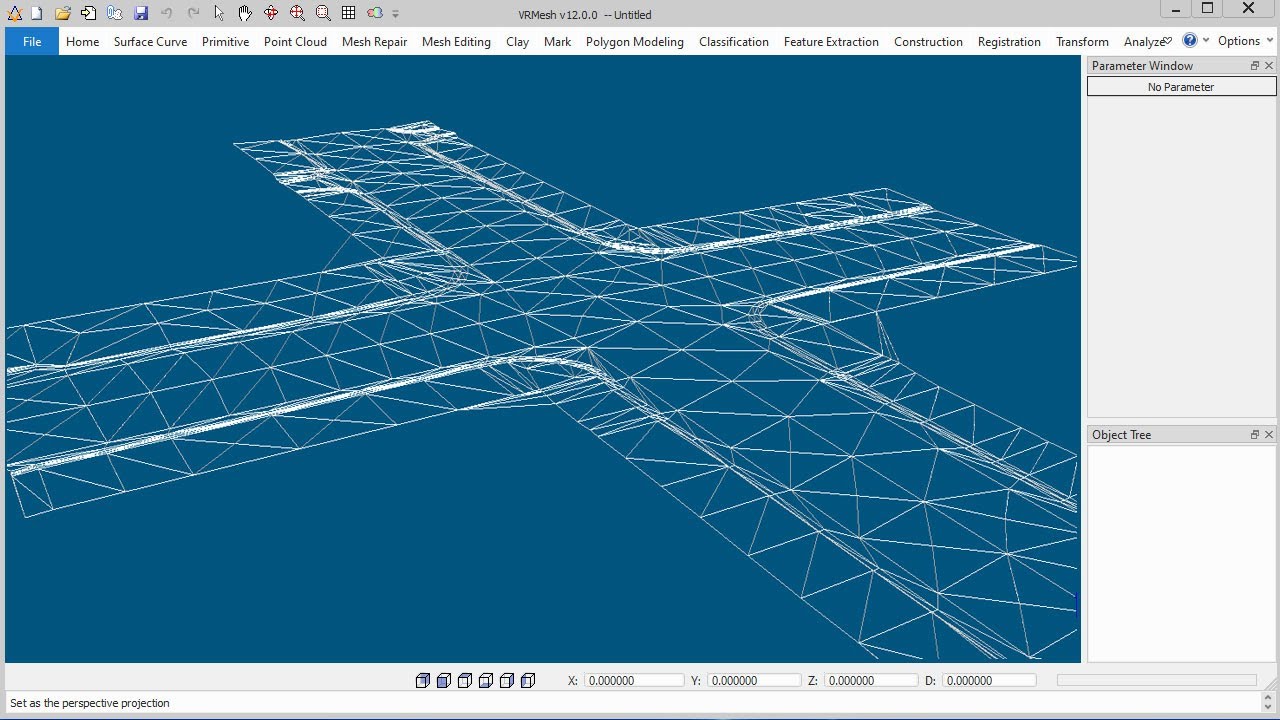1280x720 pixels.
Task: Close the Object Tree panel
Action: coord(1269,435)
